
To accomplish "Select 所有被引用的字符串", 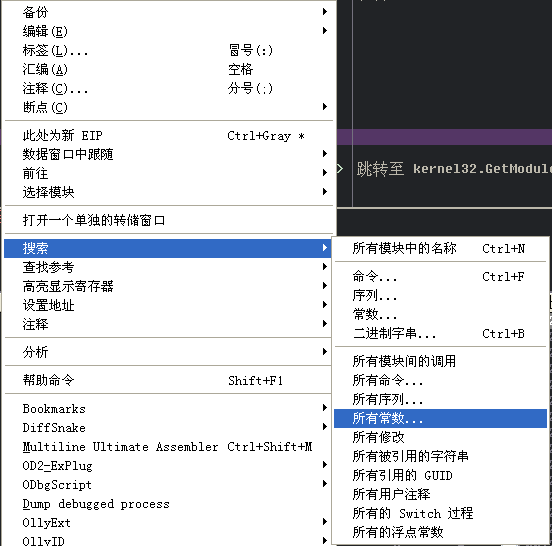I will (x=440, y=456).
